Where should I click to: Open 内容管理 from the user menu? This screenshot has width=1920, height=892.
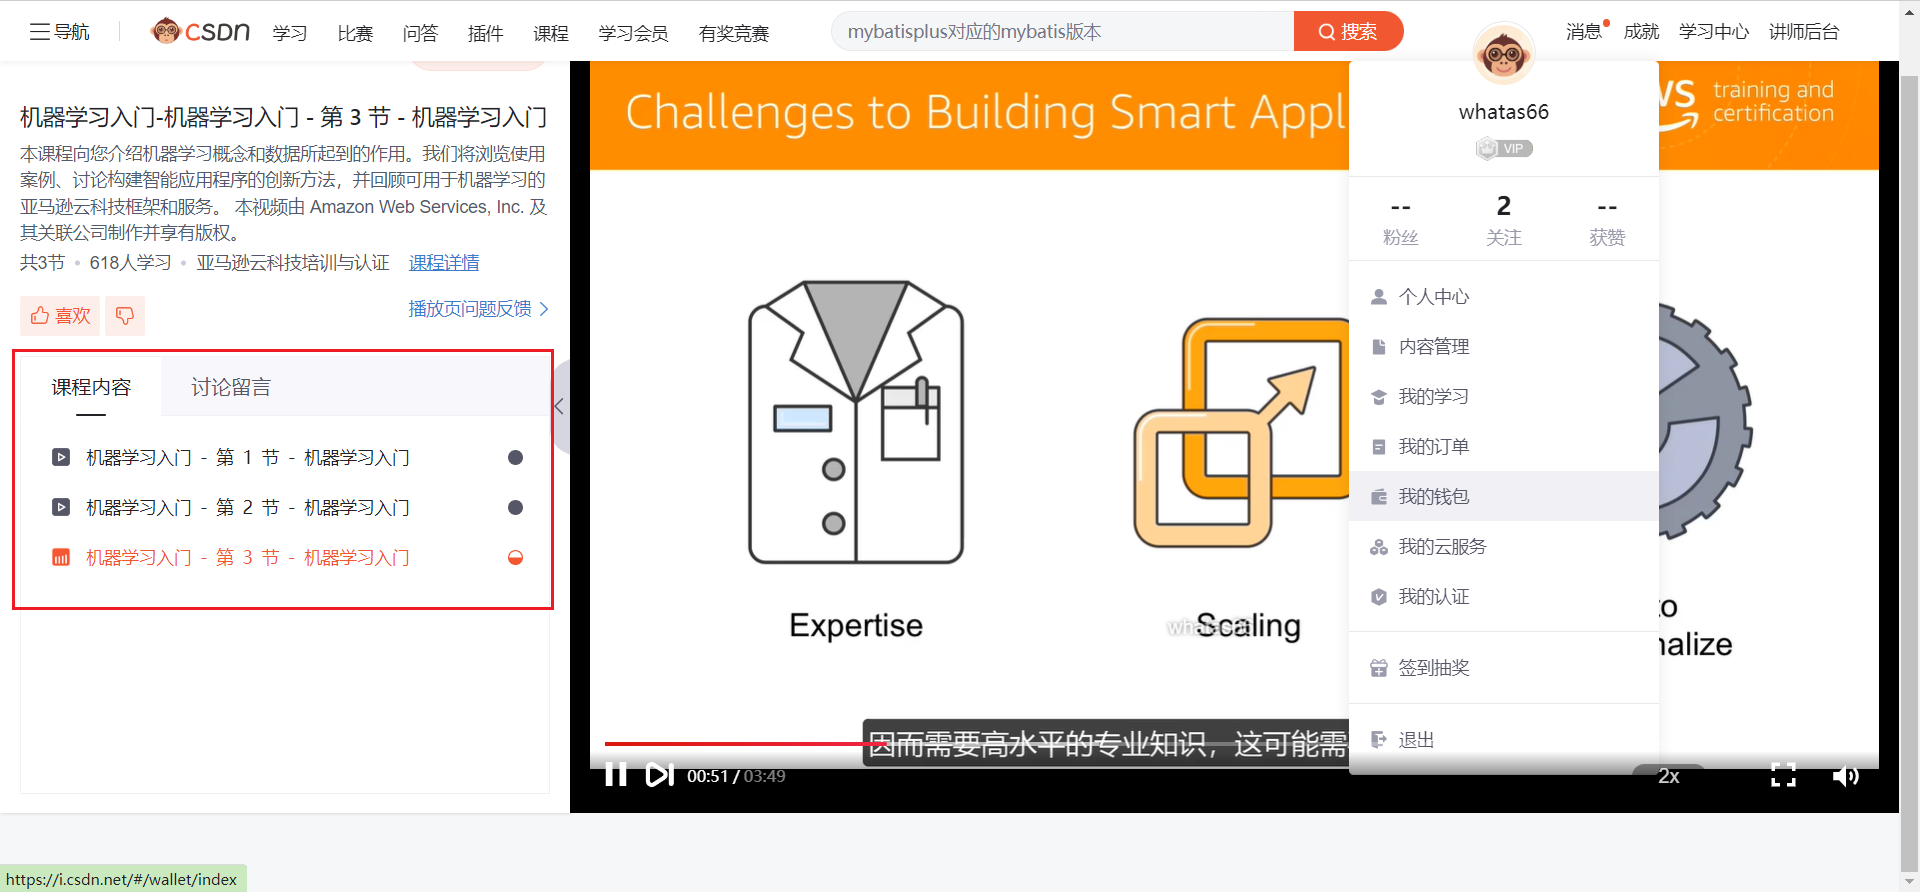coord(1504,347)
